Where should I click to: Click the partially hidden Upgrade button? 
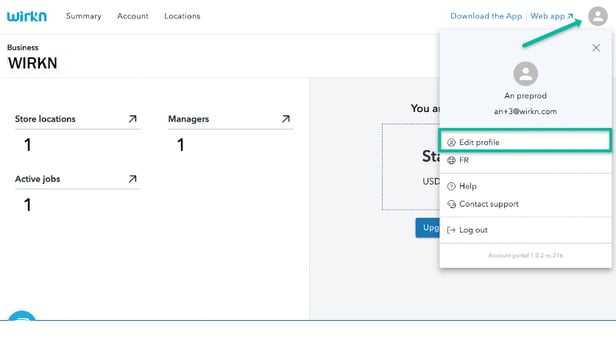coord(428,228)
